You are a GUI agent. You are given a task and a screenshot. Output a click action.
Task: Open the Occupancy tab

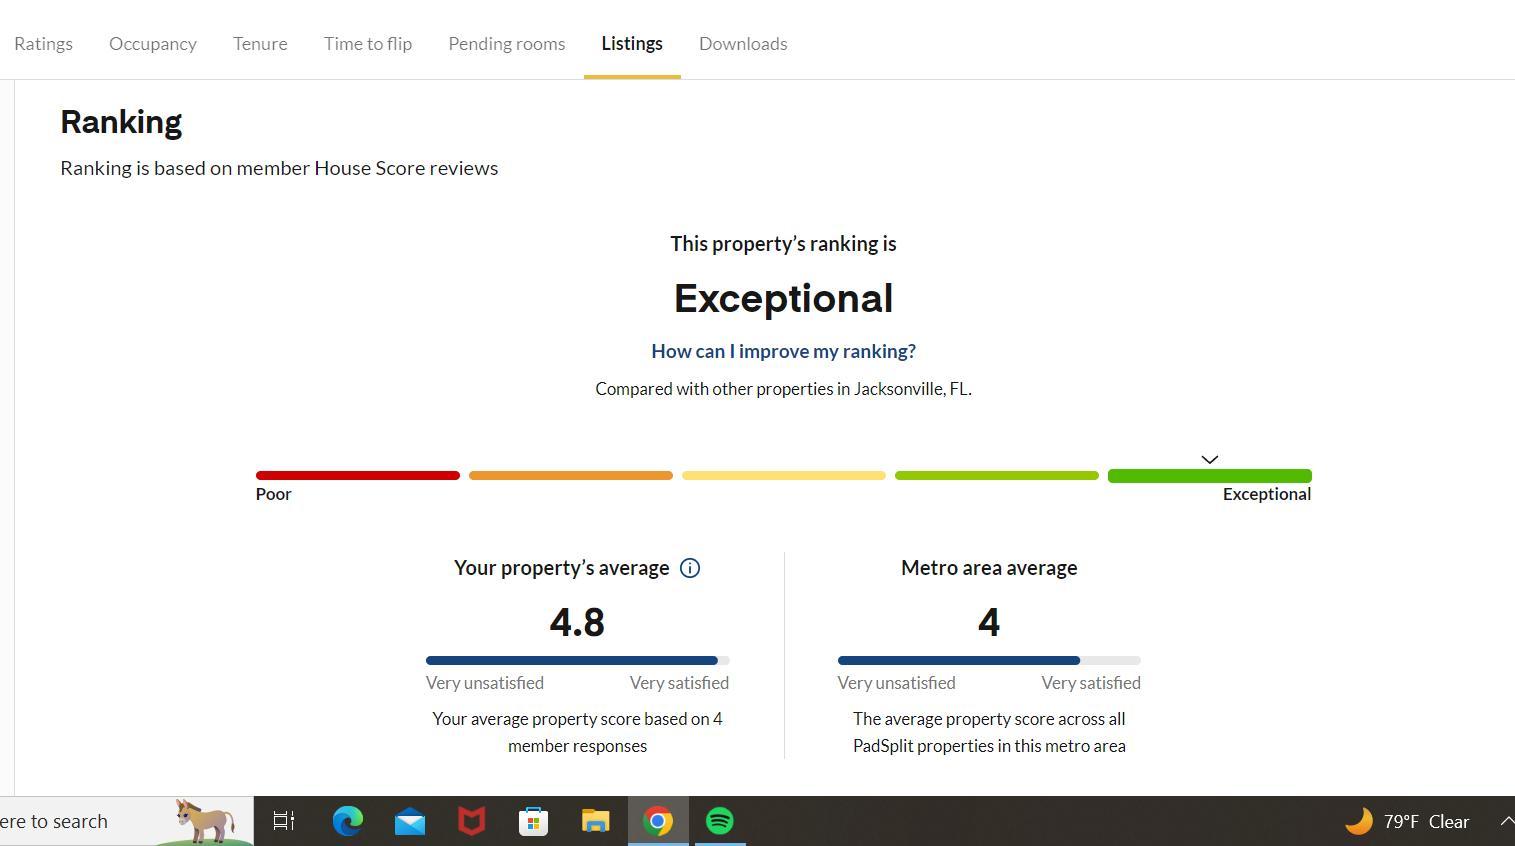pyautogui.click(x=153, y=44)
